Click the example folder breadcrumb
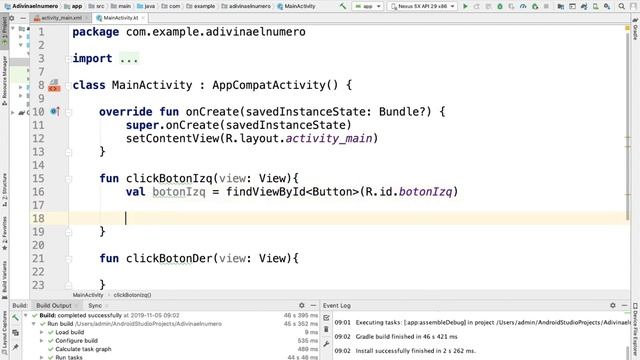The width and height of the screenshot is (640, 360). (200, 6)
